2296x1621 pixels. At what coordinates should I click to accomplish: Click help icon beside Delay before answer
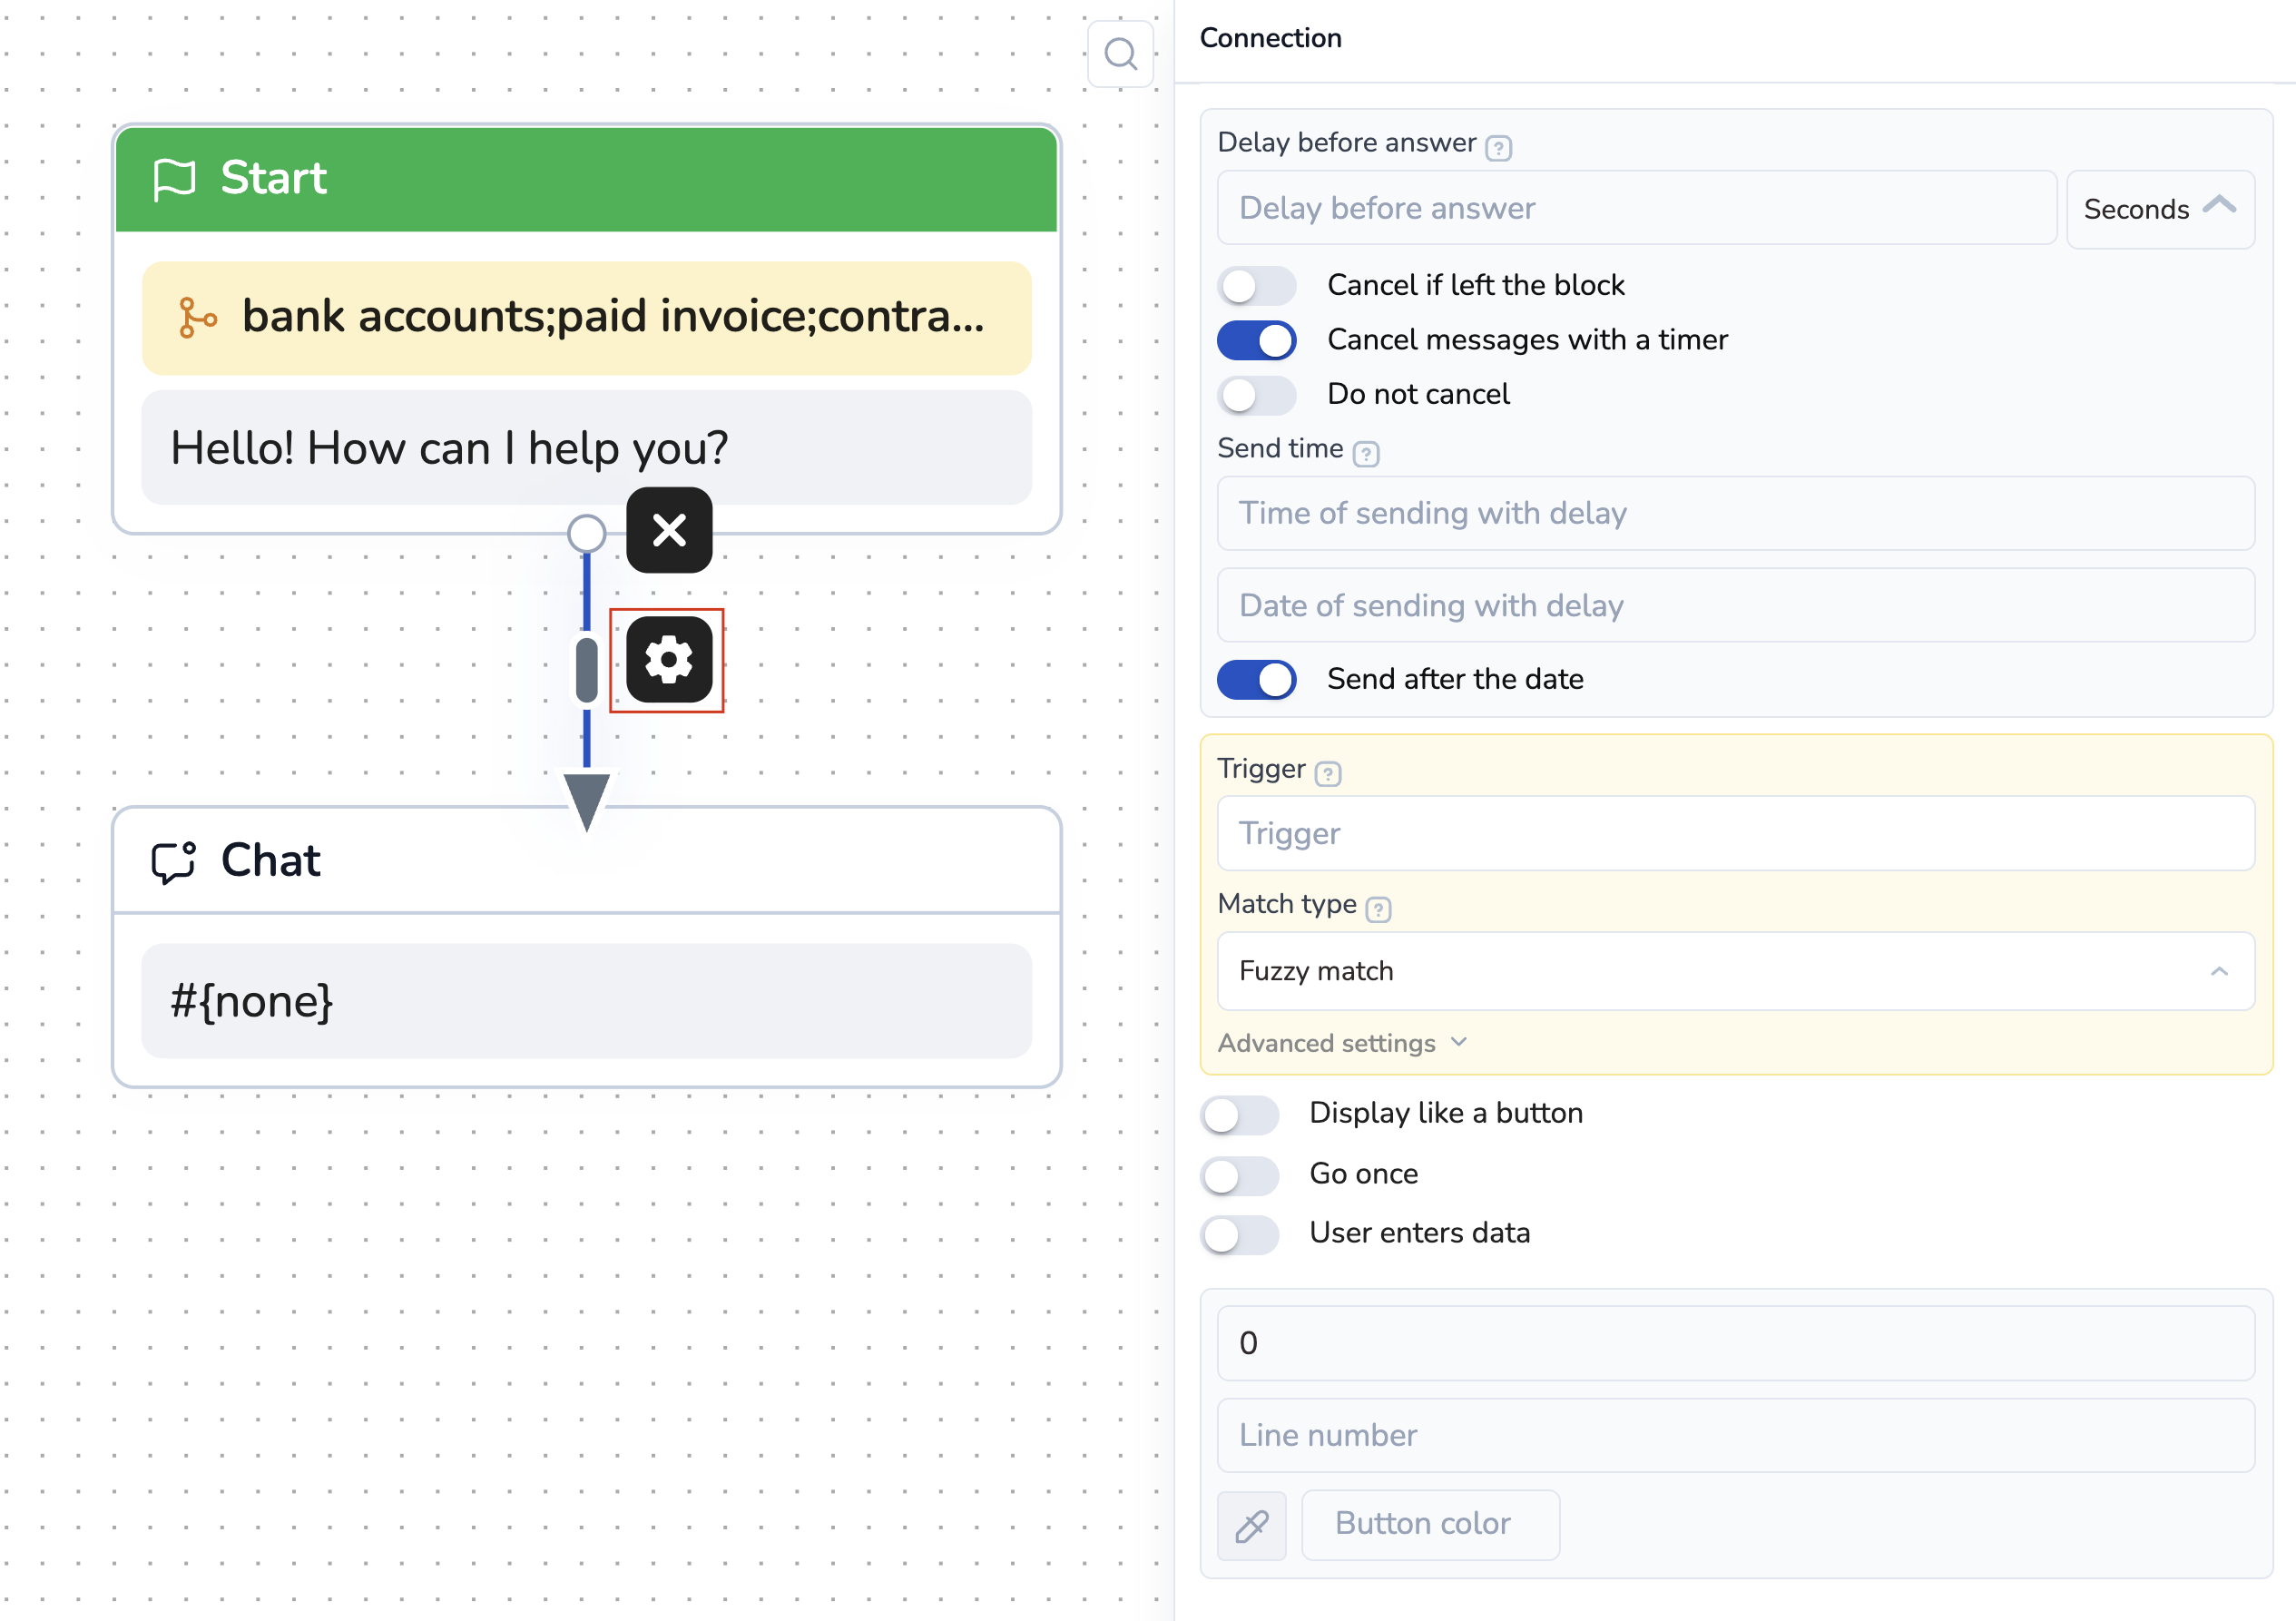click(1497, 148)
